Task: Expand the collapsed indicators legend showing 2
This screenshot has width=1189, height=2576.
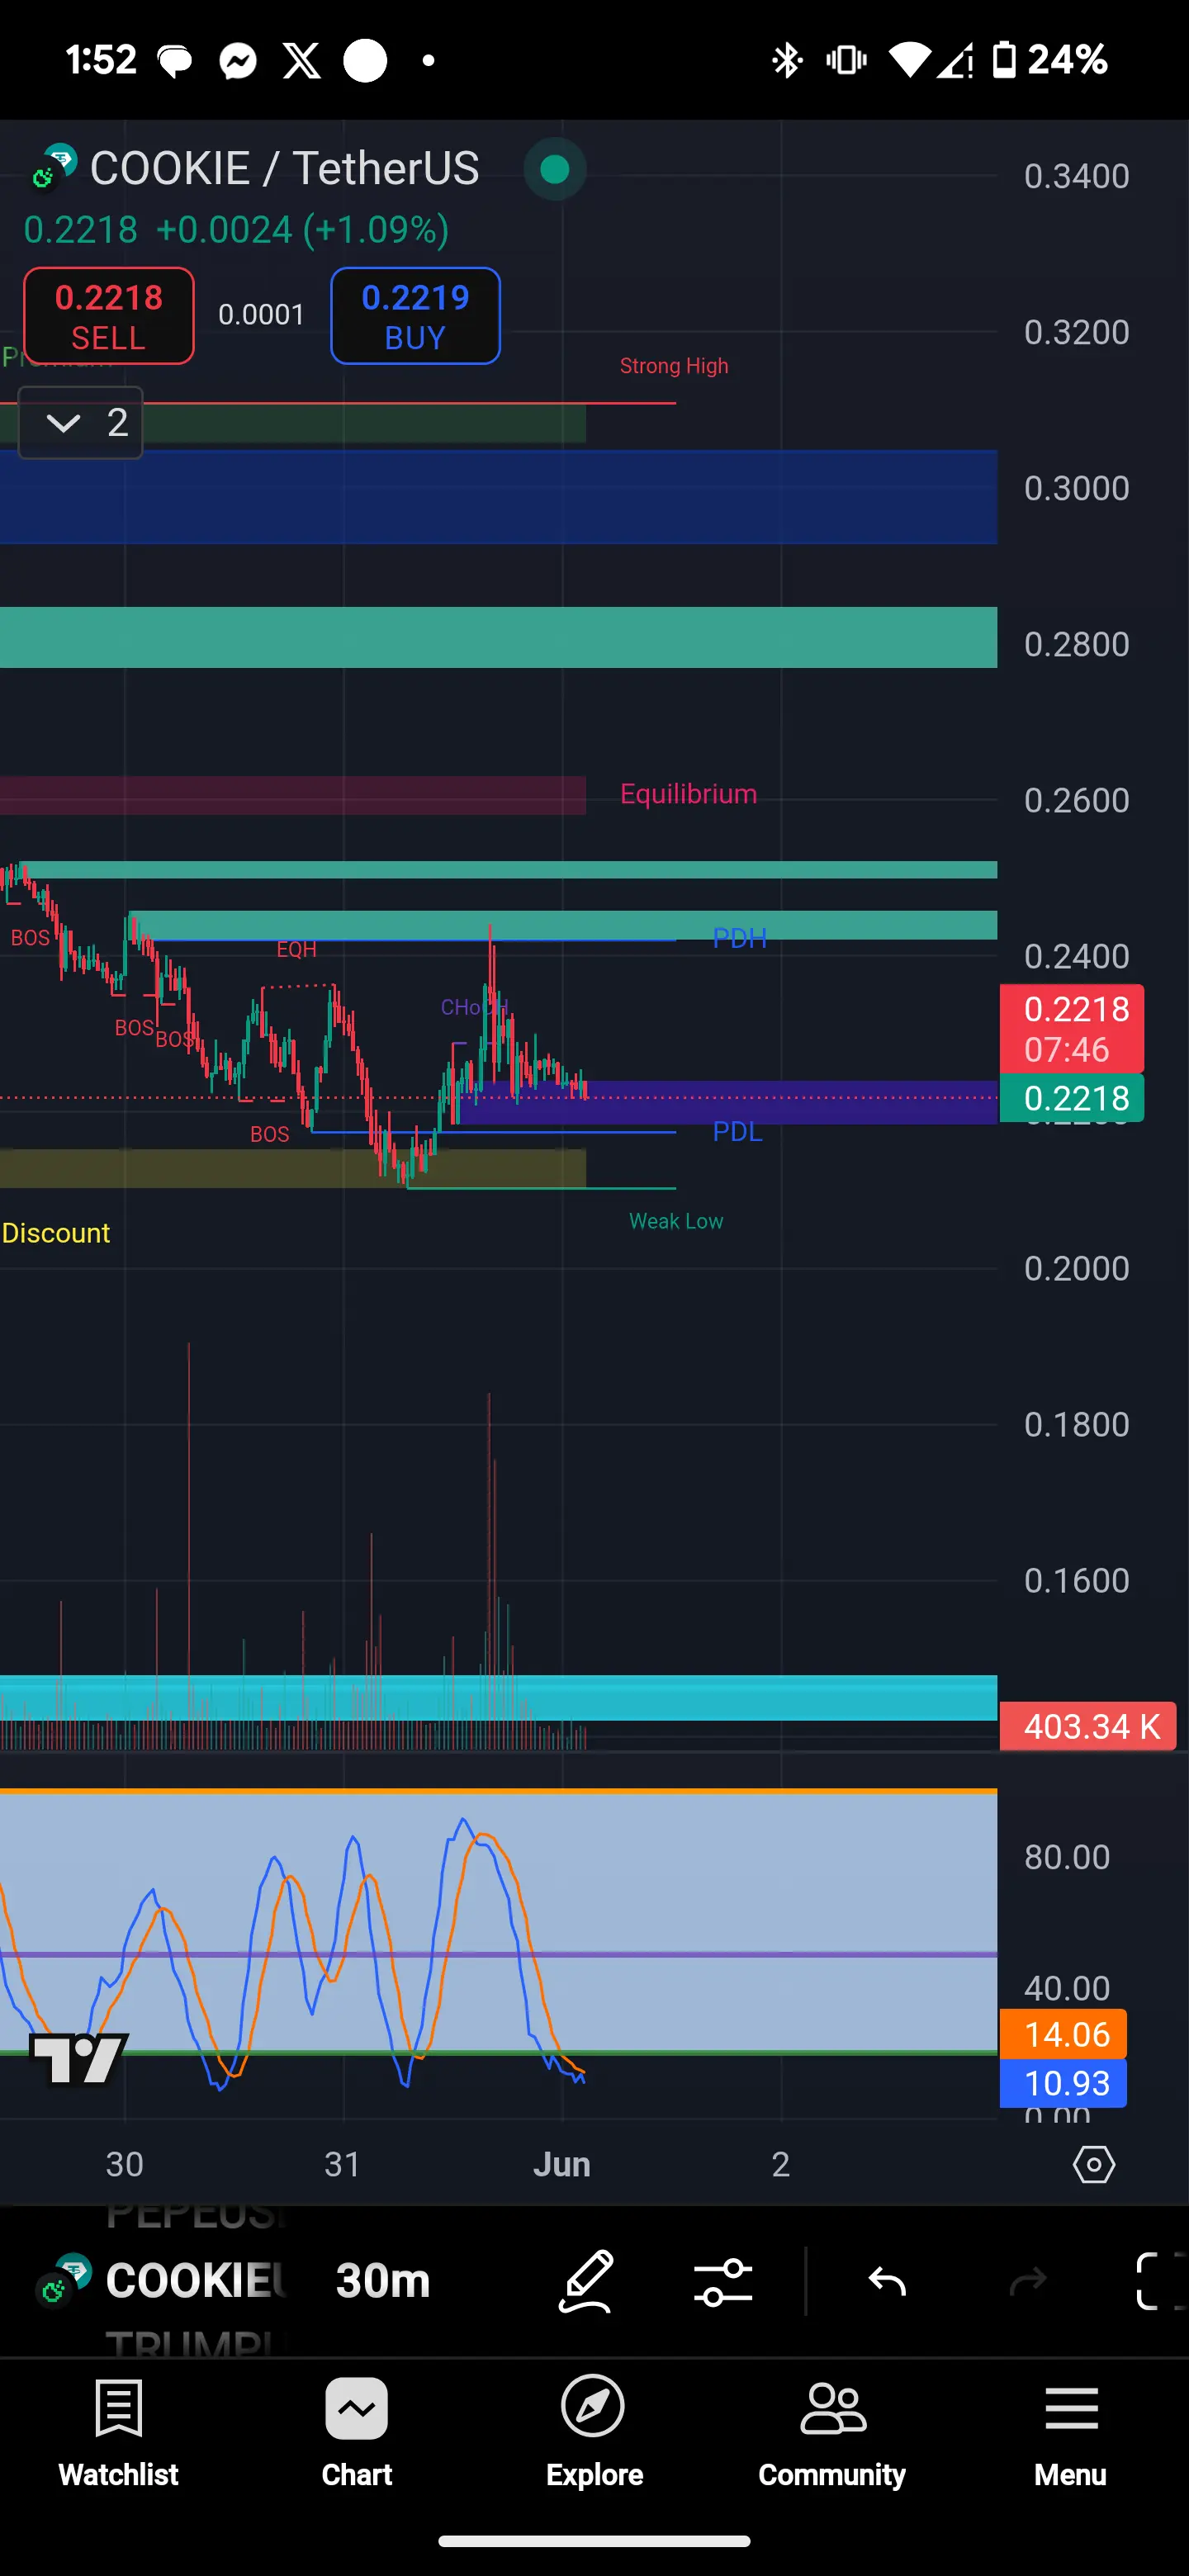Action: pyautogui.click(x=81, y=423)
